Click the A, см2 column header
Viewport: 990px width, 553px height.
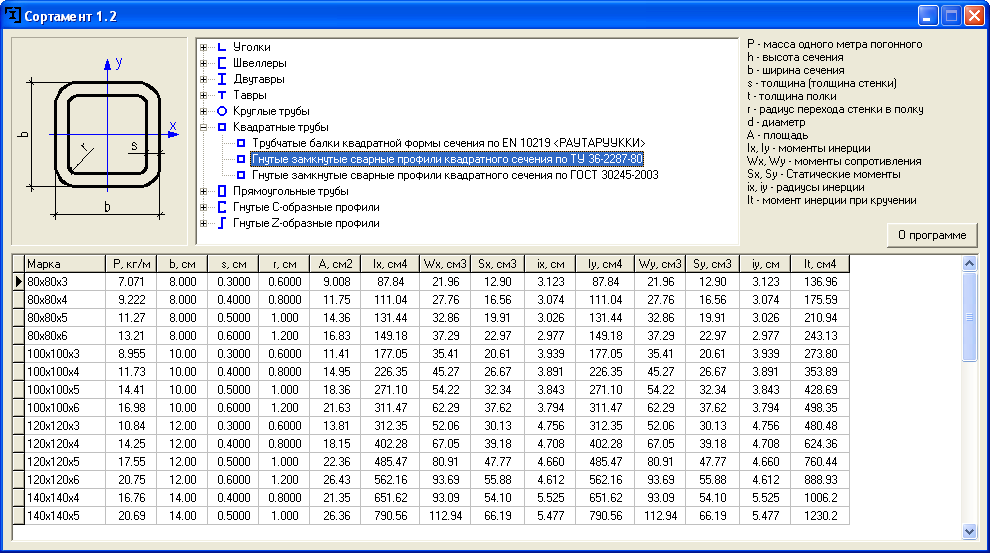point(335,264)
